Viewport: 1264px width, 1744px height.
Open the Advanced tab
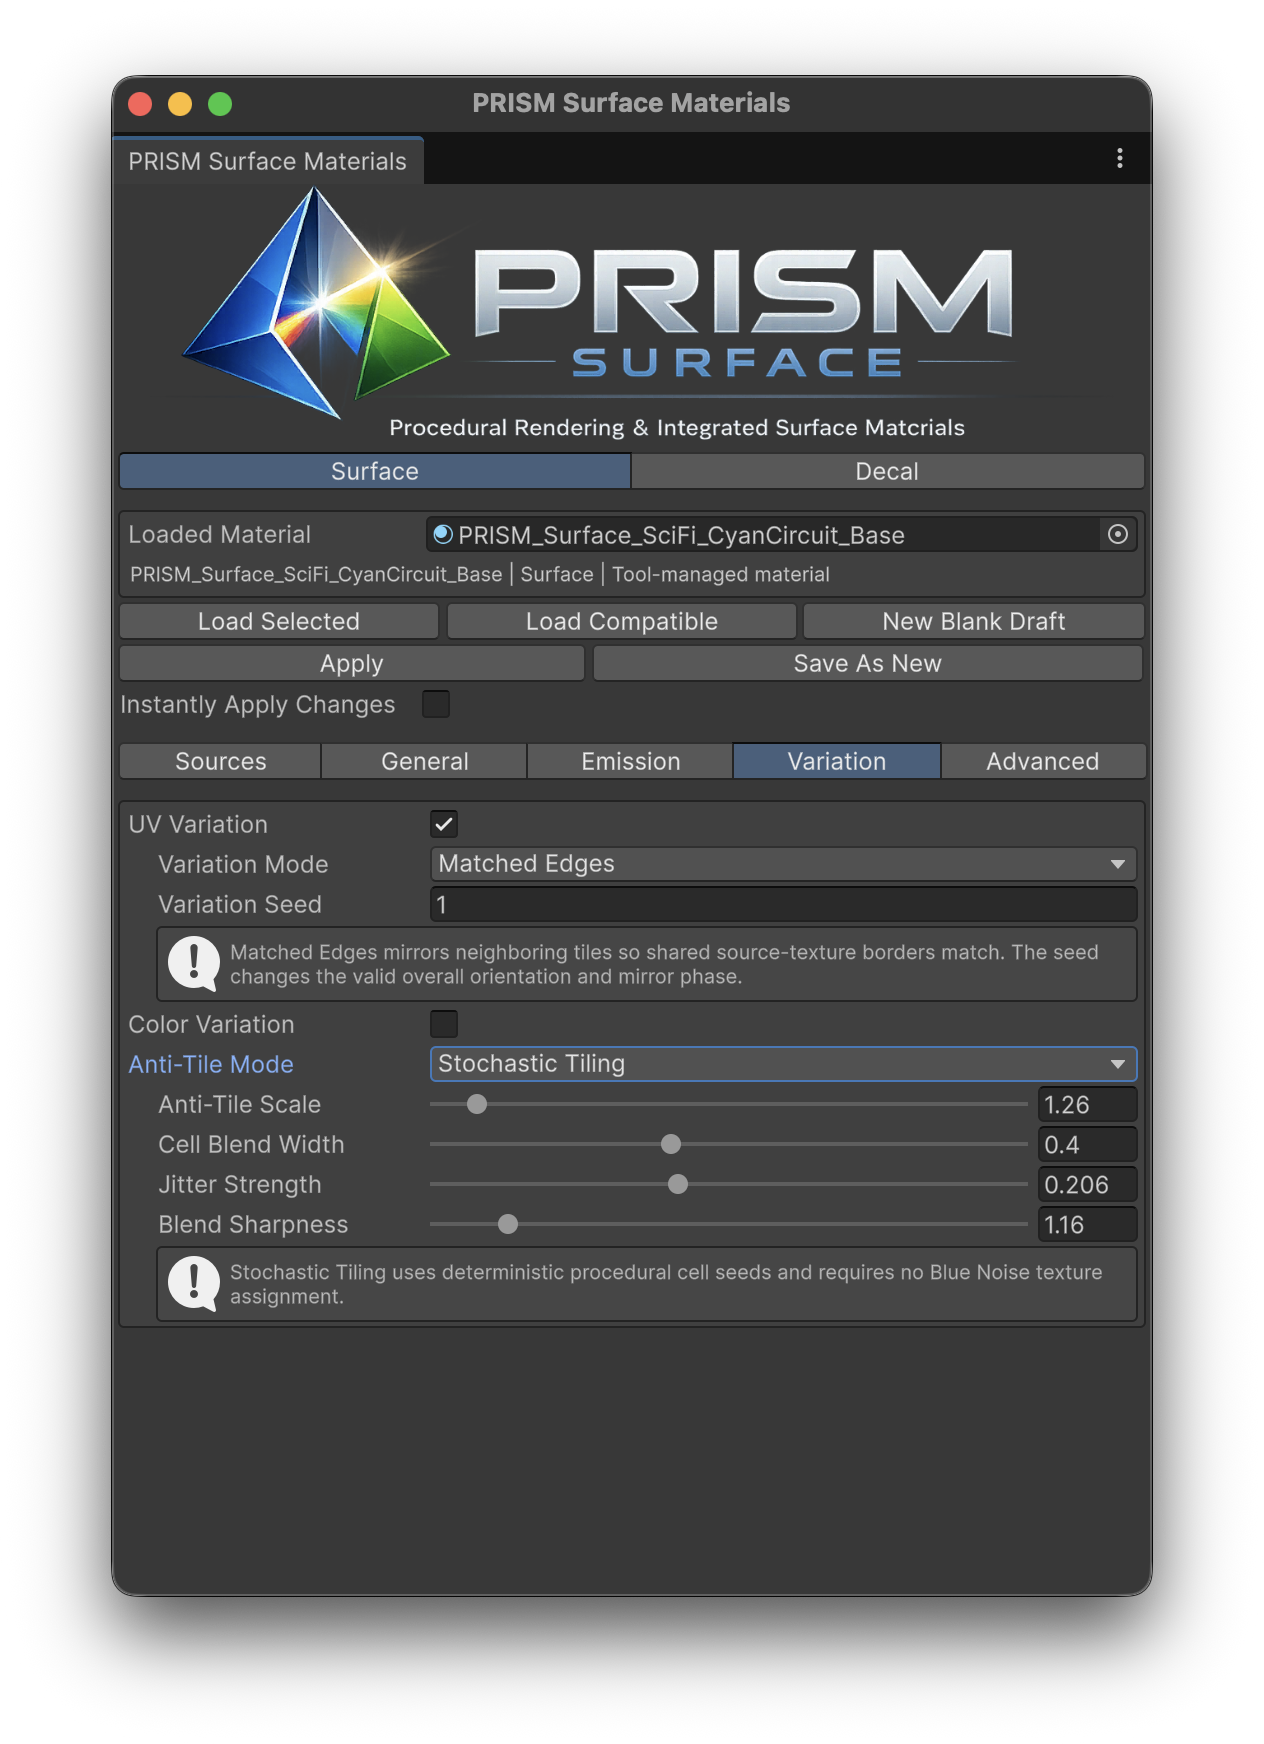tap(1042, 761)
